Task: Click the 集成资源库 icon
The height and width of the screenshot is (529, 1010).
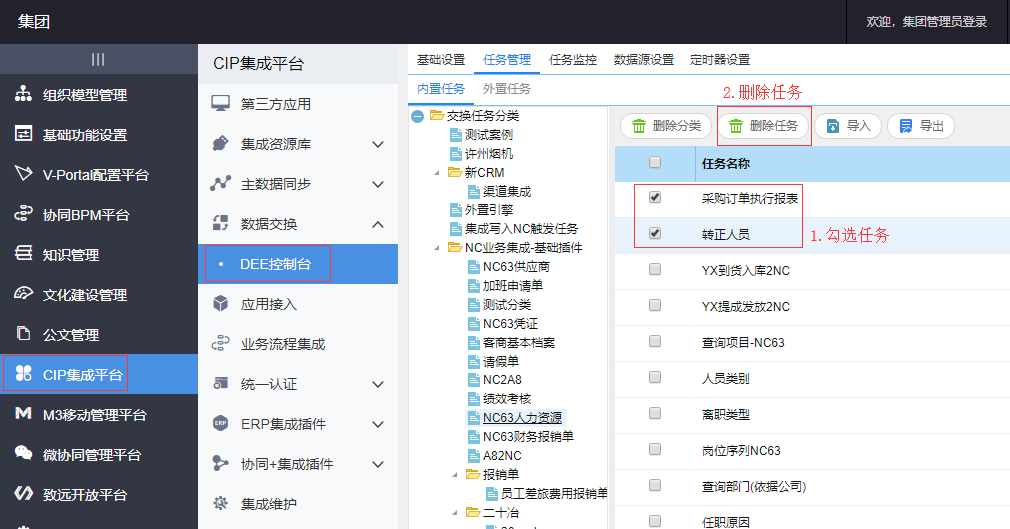Action: pos(220,144)
